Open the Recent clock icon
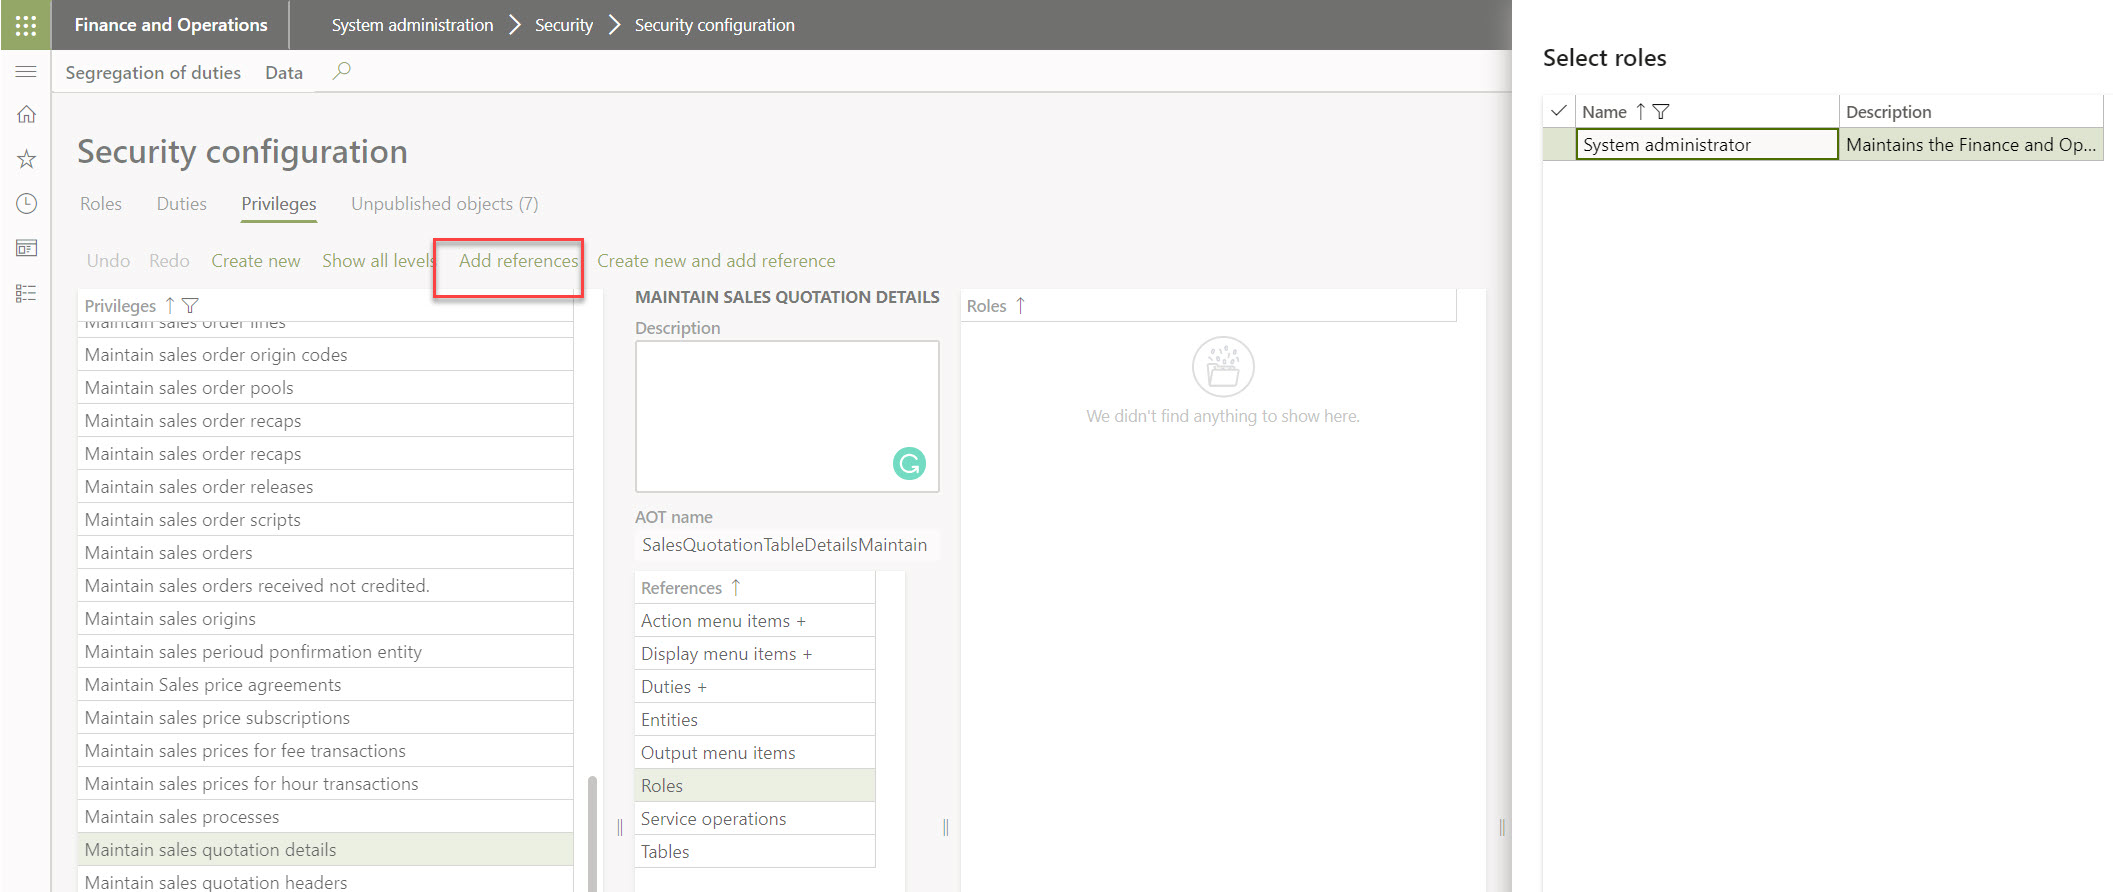 [x=26, y=204]
